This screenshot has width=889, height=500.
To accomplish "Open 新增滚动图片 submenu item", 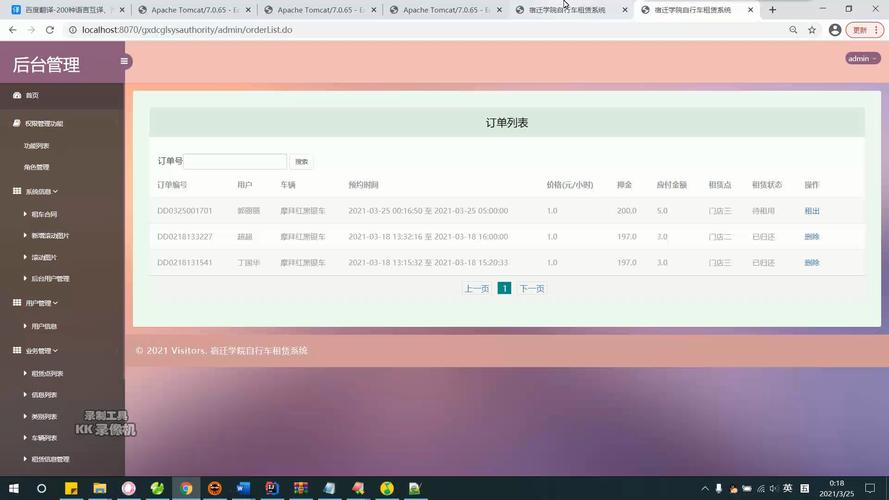I will pos(50,236).
